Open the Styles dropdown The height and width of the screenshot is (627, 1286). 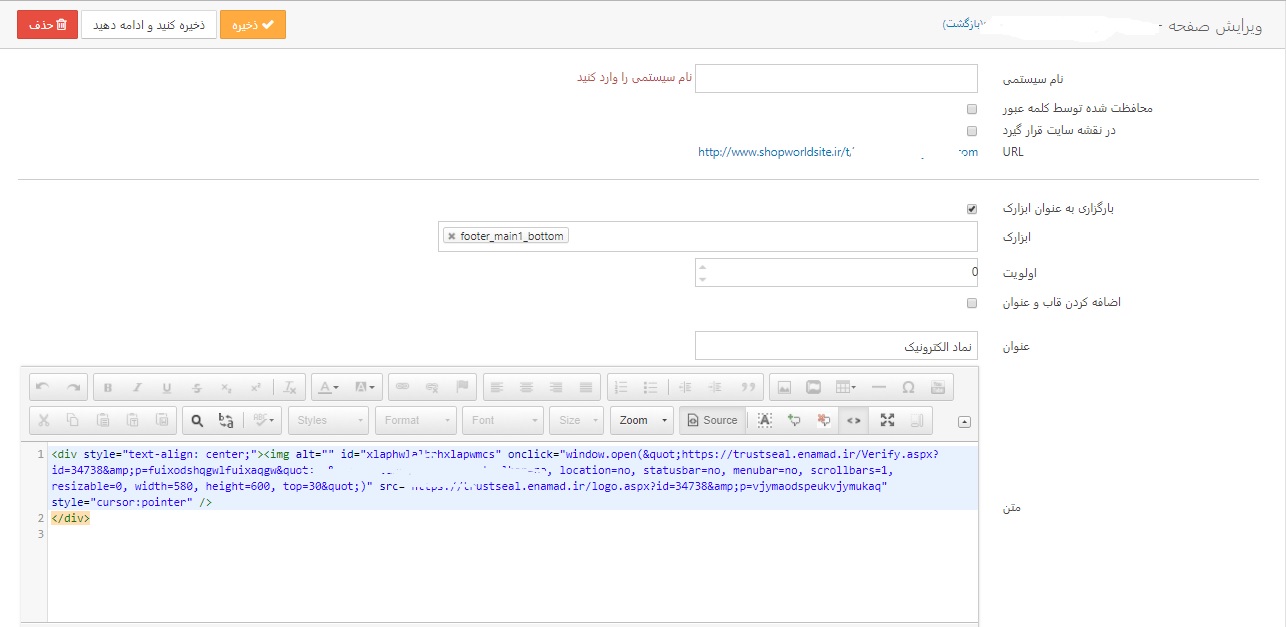tap(328, 420)
